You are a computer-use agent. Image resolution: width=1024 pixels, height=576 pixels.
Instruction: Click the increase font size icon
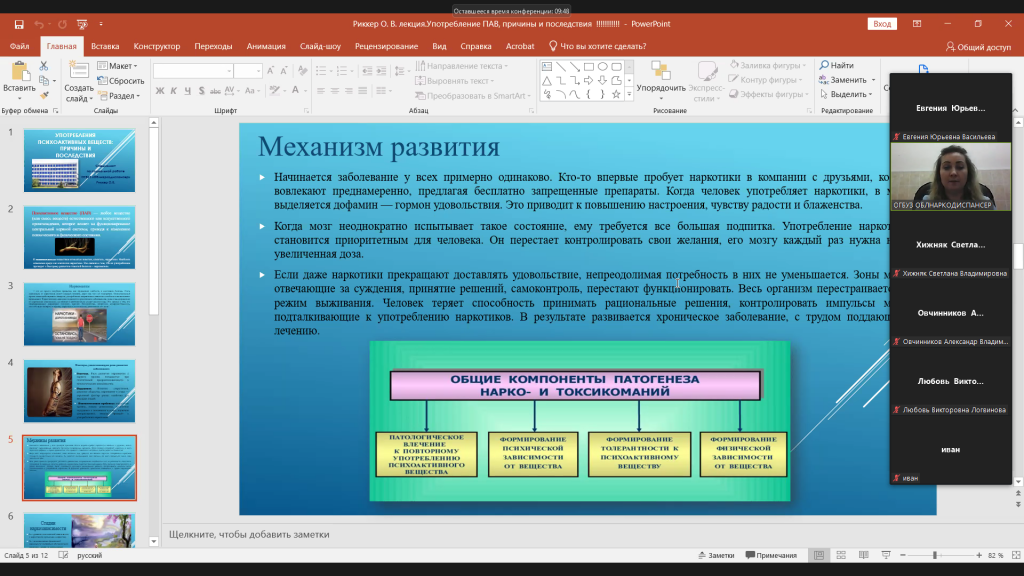click(x=271, y=71)
